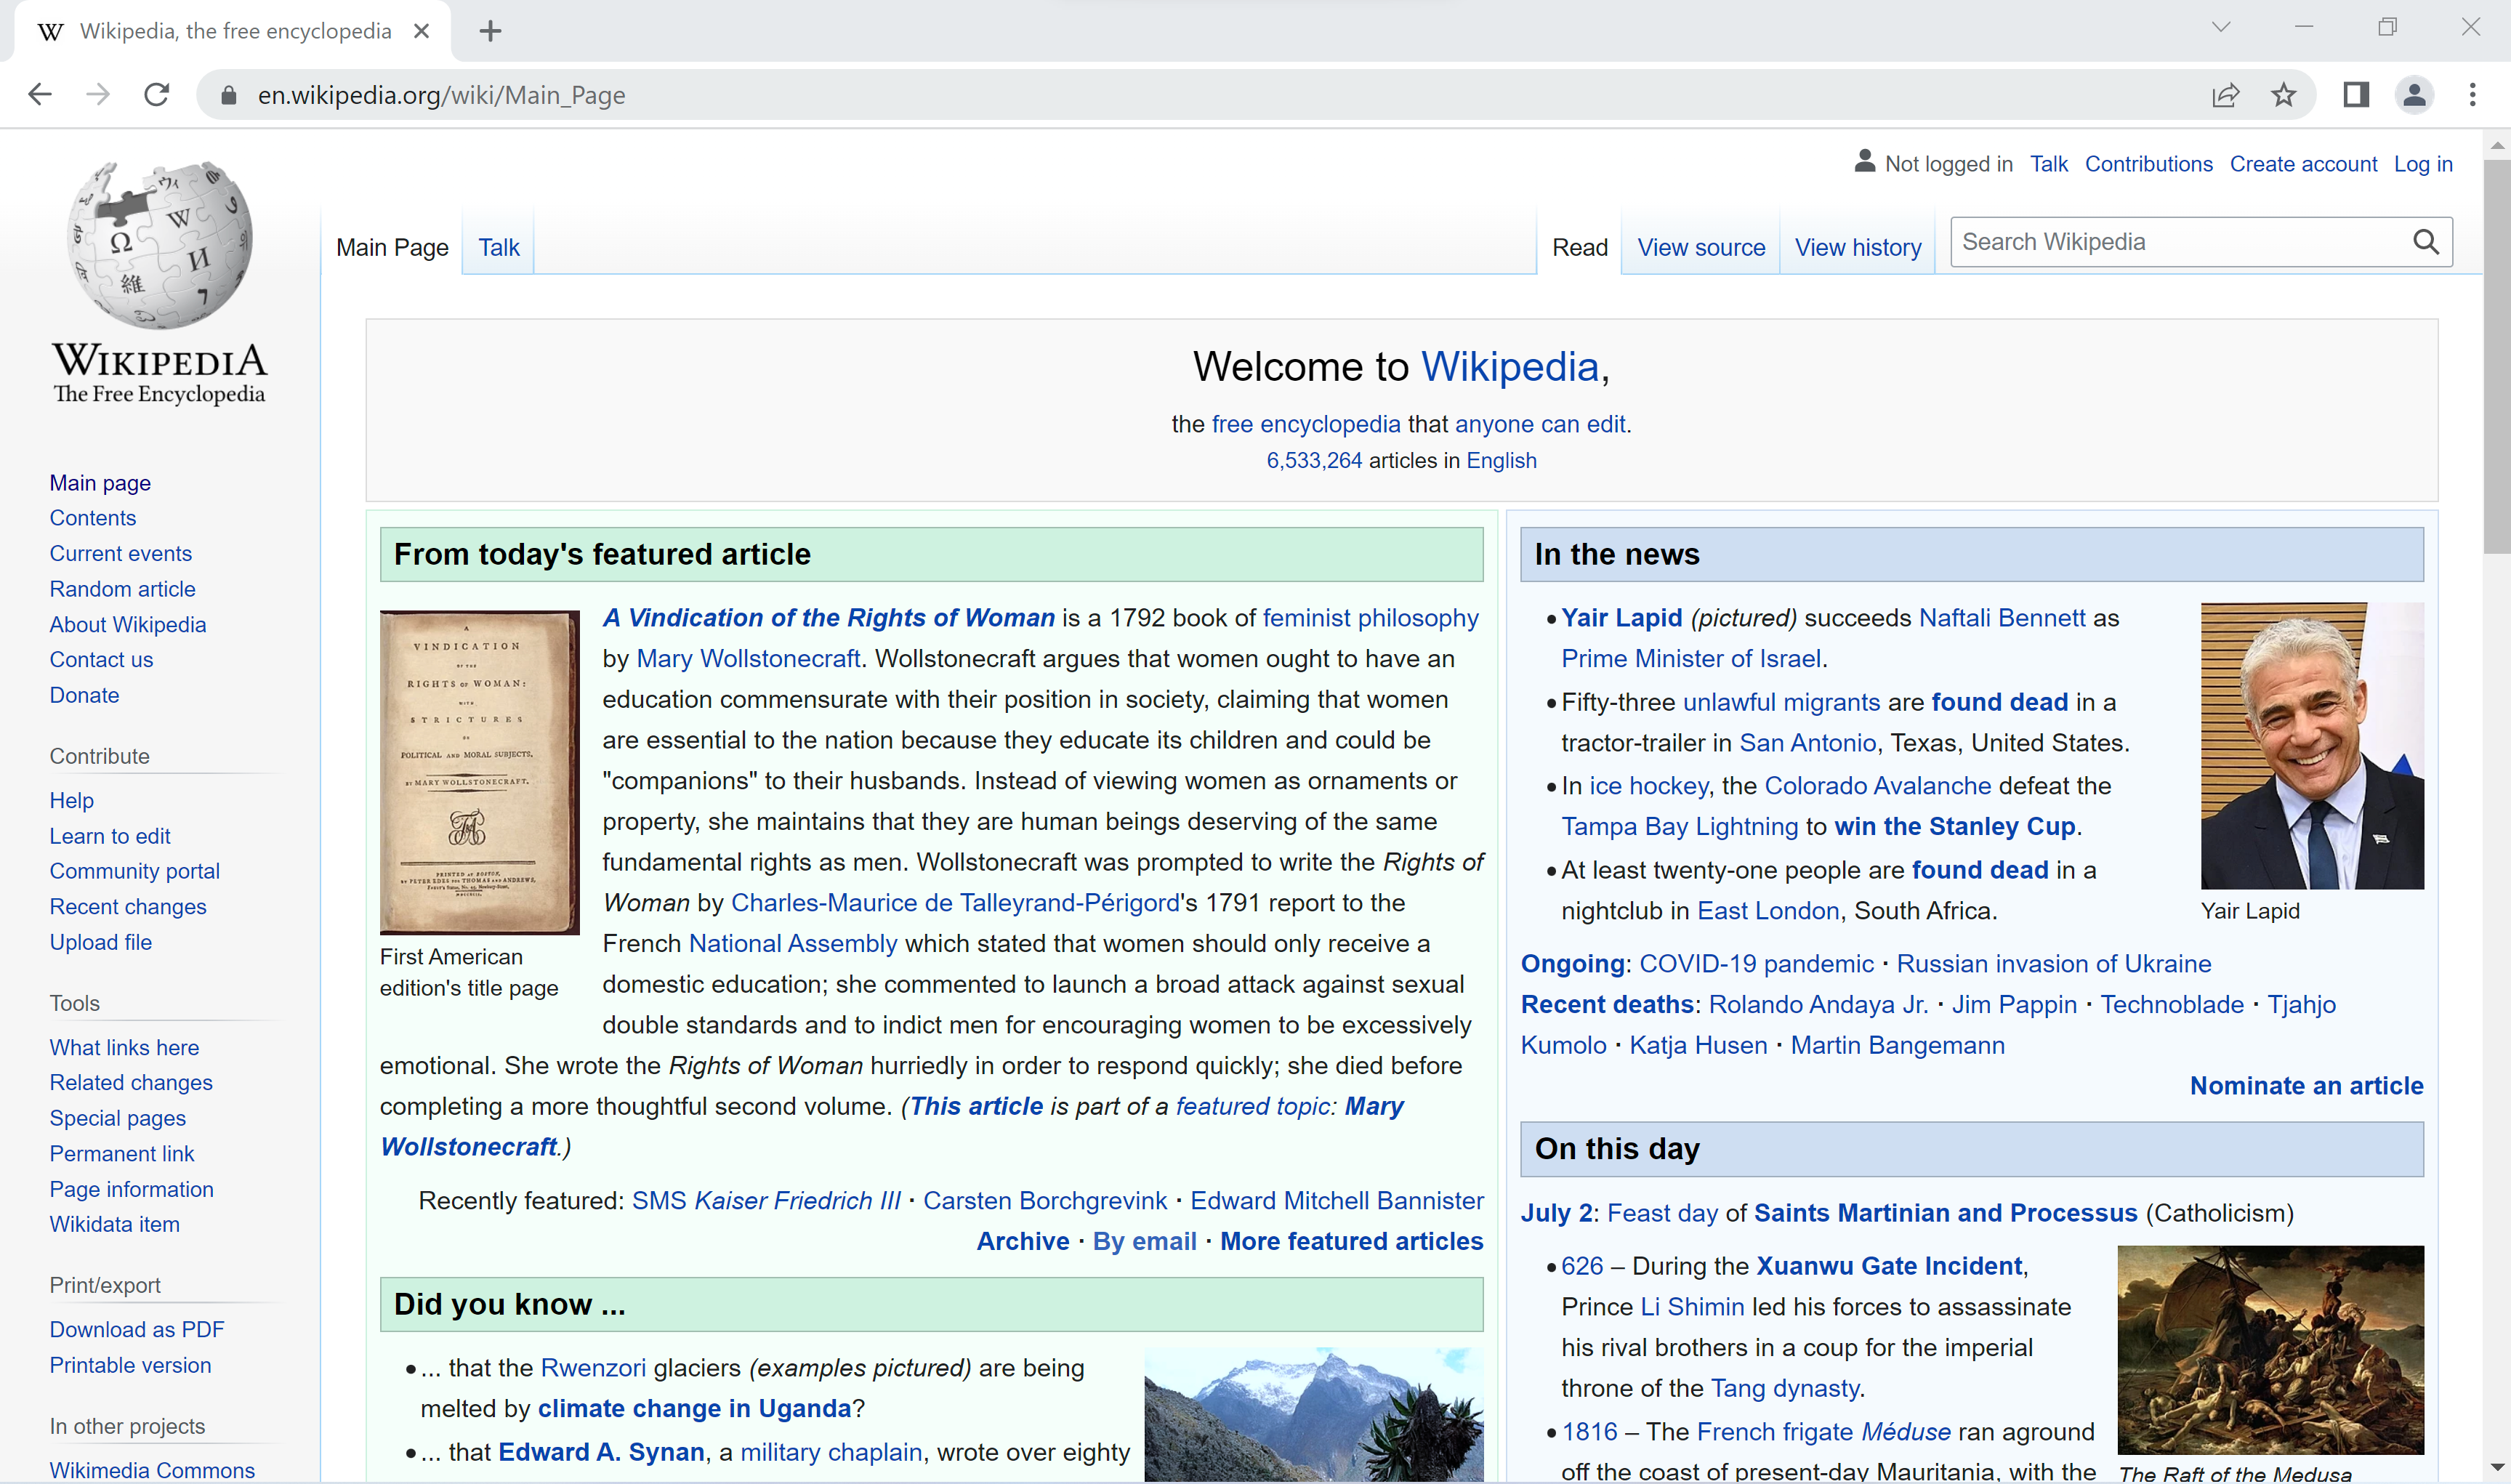This screenshot has height=1484, width=2511.
Task: Click the Nominate an article link
Action: click(2306, 1086)
